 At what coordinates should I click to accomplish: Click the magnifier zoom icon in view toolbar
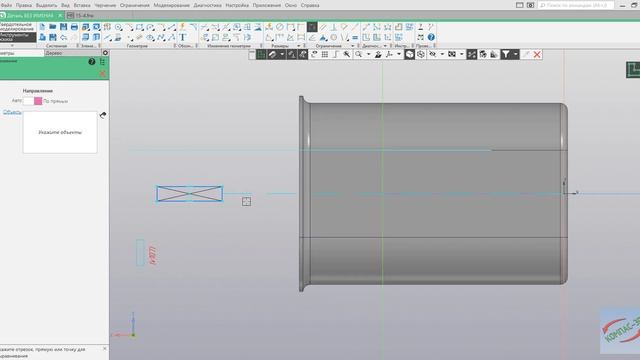(358, 54)
